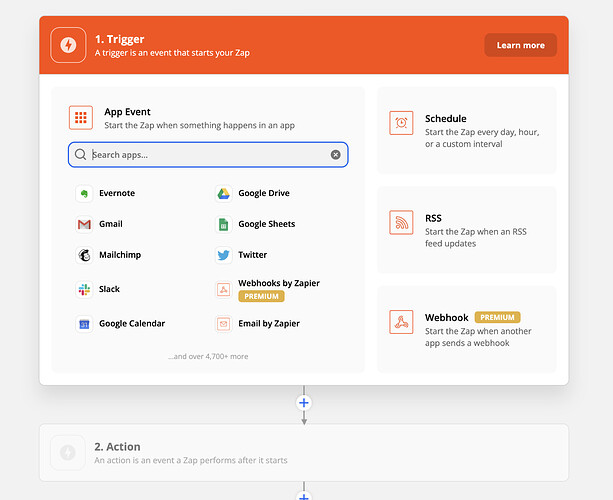Select the Google Drive app icon

[x=224, y=193]
